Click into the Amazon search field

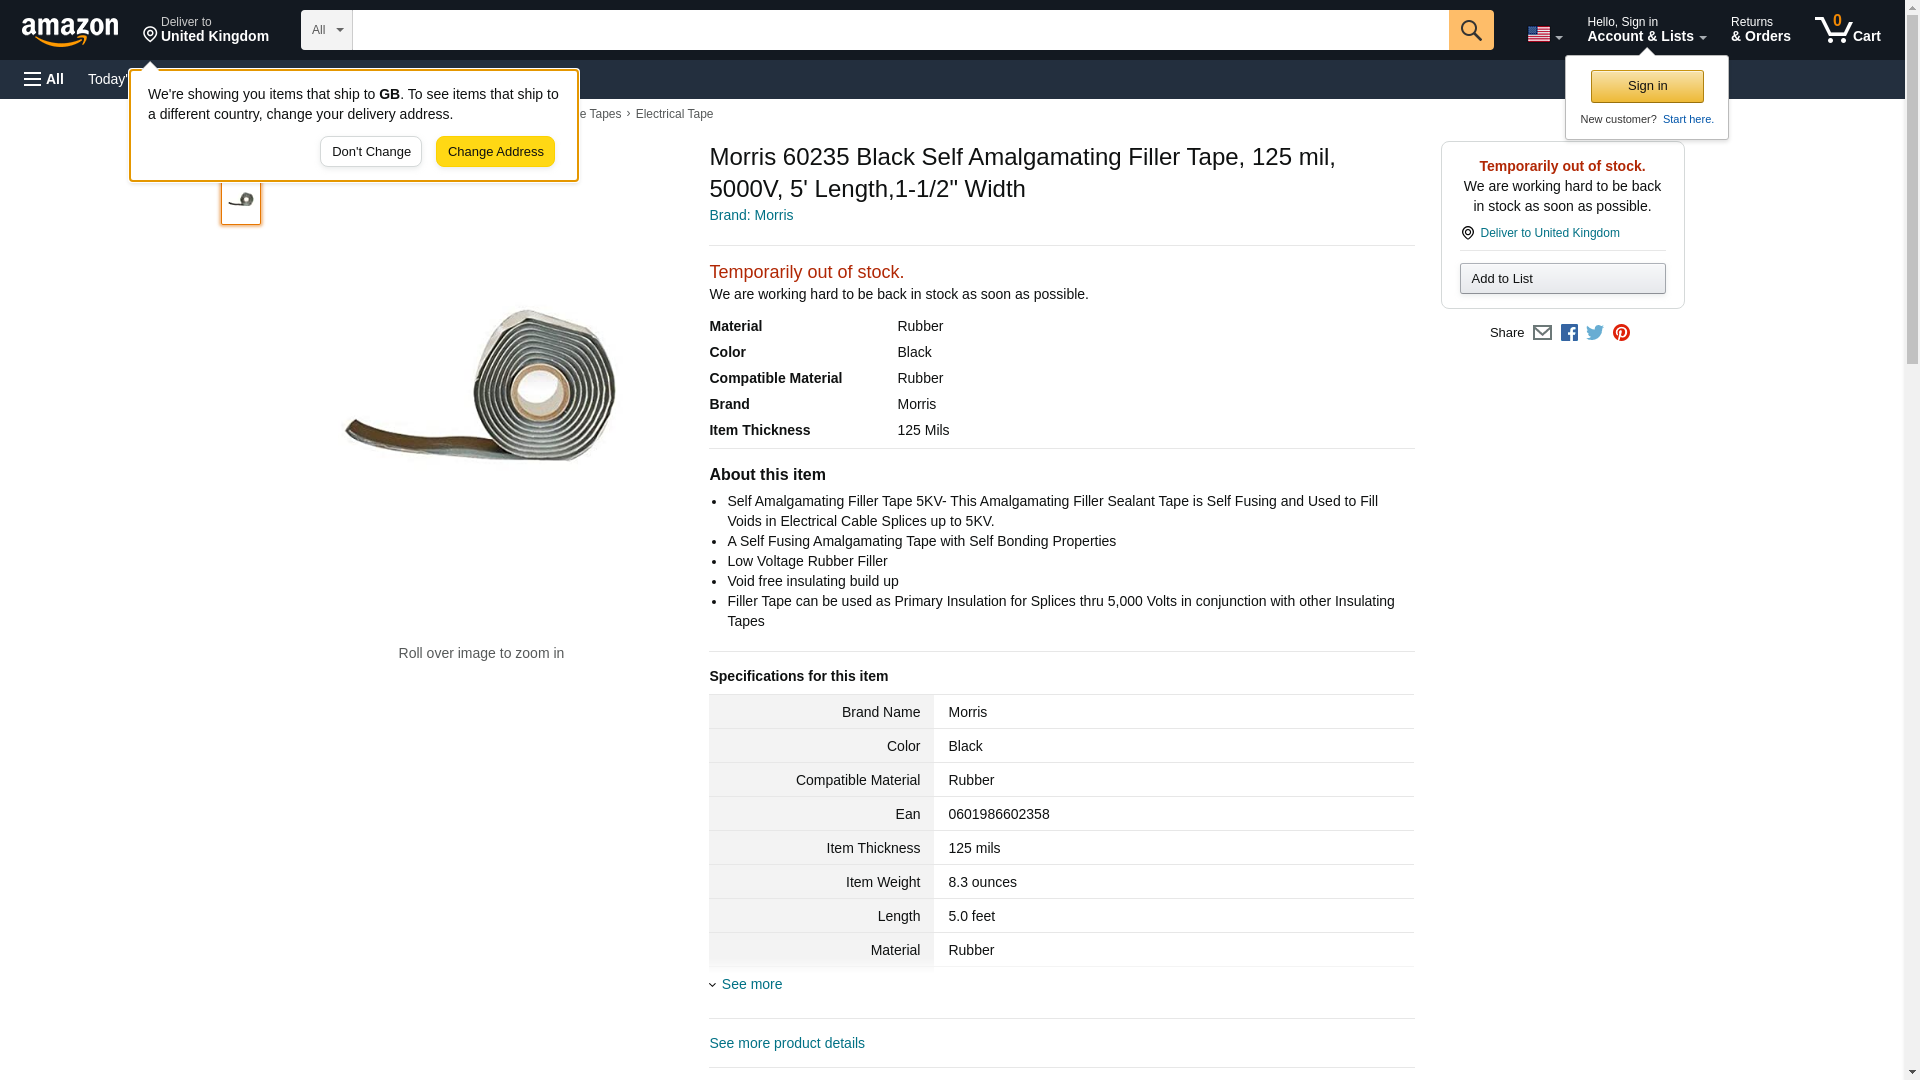pos(900,30)
